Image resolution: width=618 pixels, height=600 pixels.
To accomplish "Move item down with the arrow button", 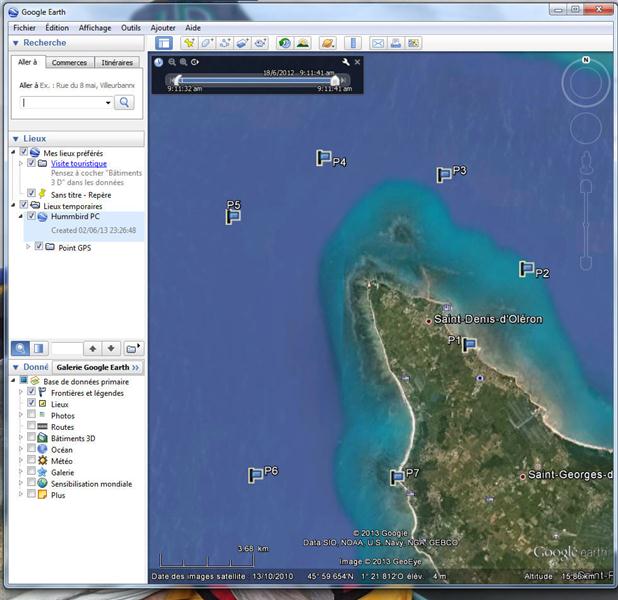I will (111, 348).
